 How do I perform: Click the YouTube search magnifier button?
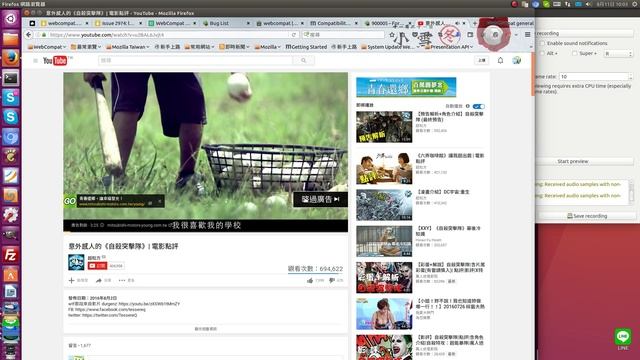pos(303,60)
